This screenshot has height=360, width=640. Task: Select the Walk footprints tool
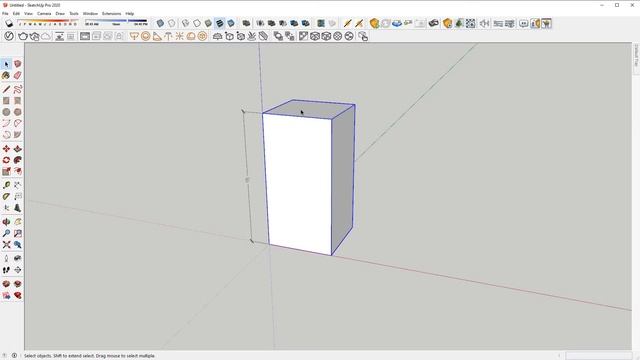tap(6, 270)
